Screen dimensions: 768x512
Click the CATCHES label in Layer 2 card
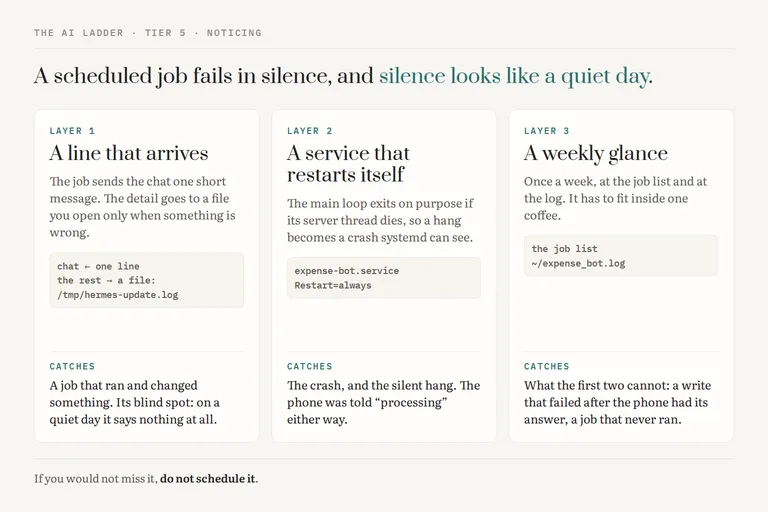(310, 366)
